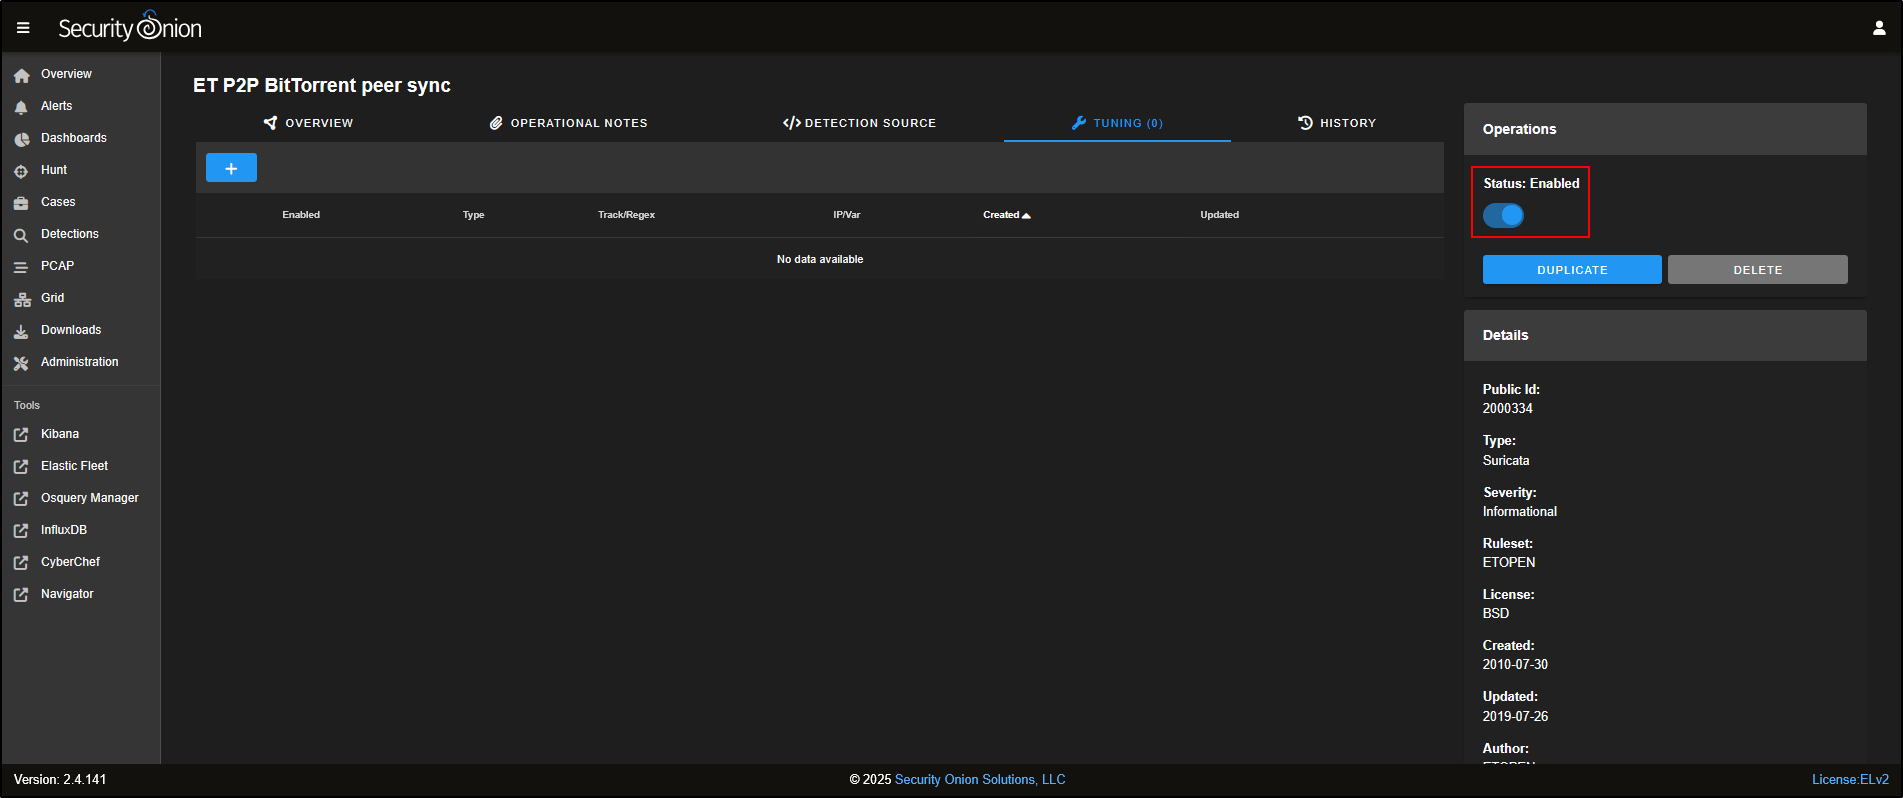1903x798 pixels.
Task: Open Cases via the briefcase icon
Action: tap(21, 203)
